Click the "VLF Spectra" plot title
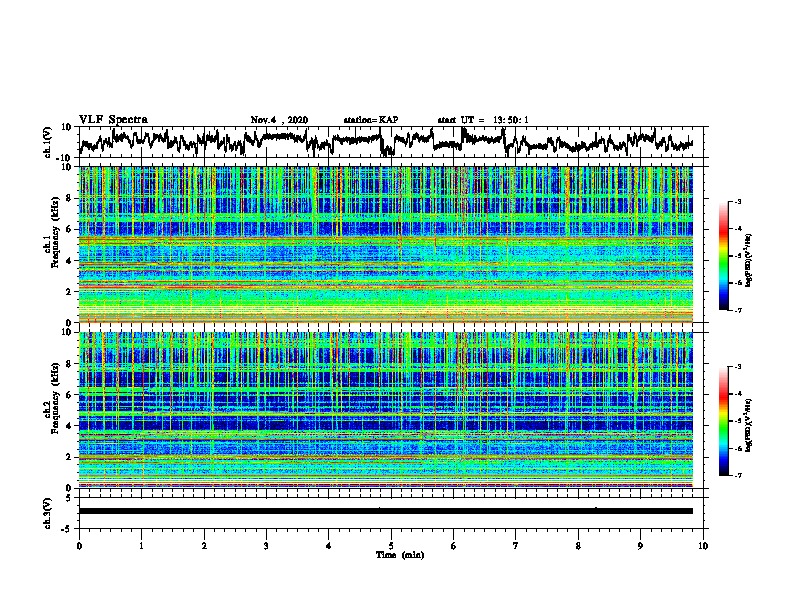This screenshot has height=612, width=792. tap(113, 119)
